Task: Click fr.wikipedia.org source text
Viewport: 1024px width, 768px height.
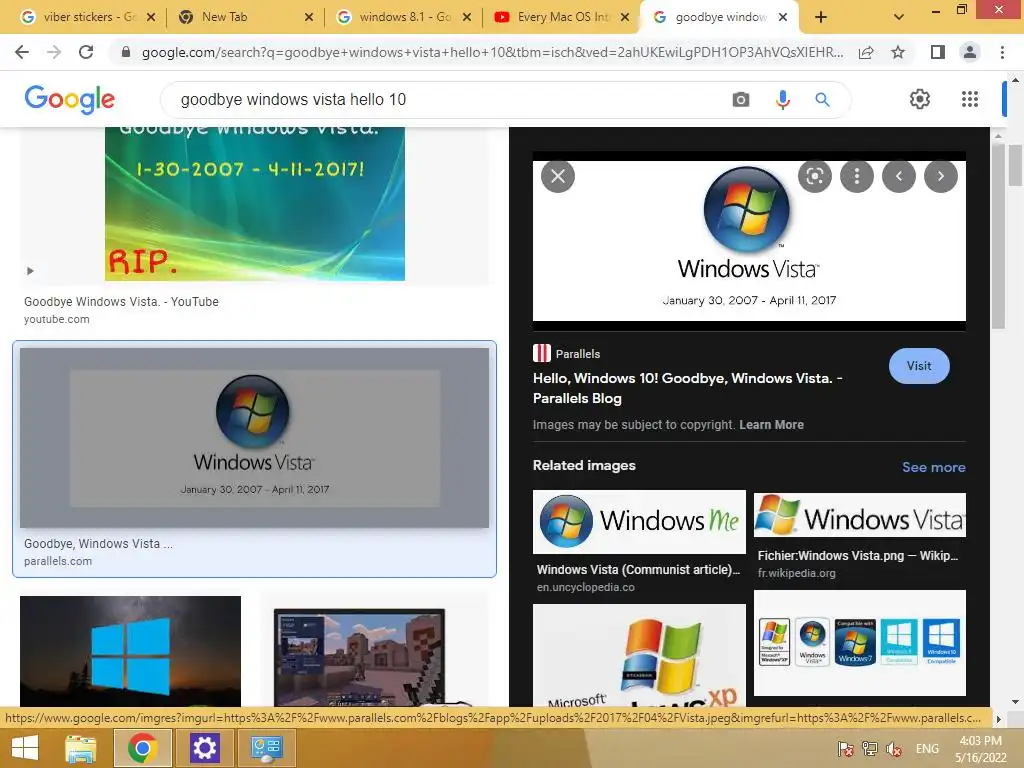Action: [x=796, y=573]
